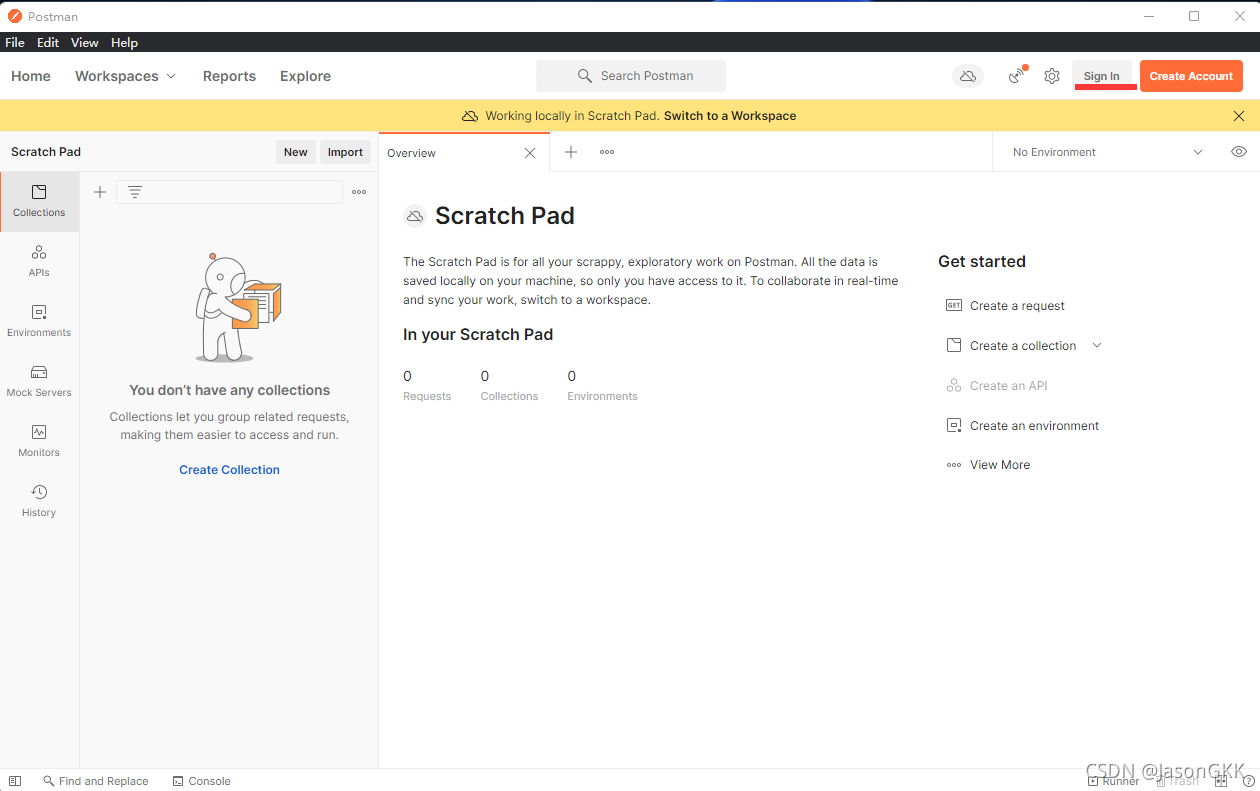Image resolution: width=1260 pixels, height=791 pixels.
Task: Open the Trash from status bar
Action: click(1177, 781)
